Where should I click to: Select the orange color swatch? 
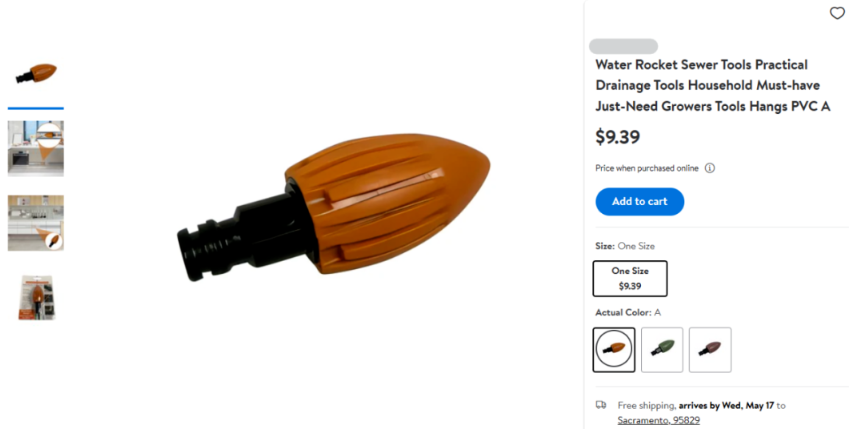pyautogui.click(x=613, y=349)
